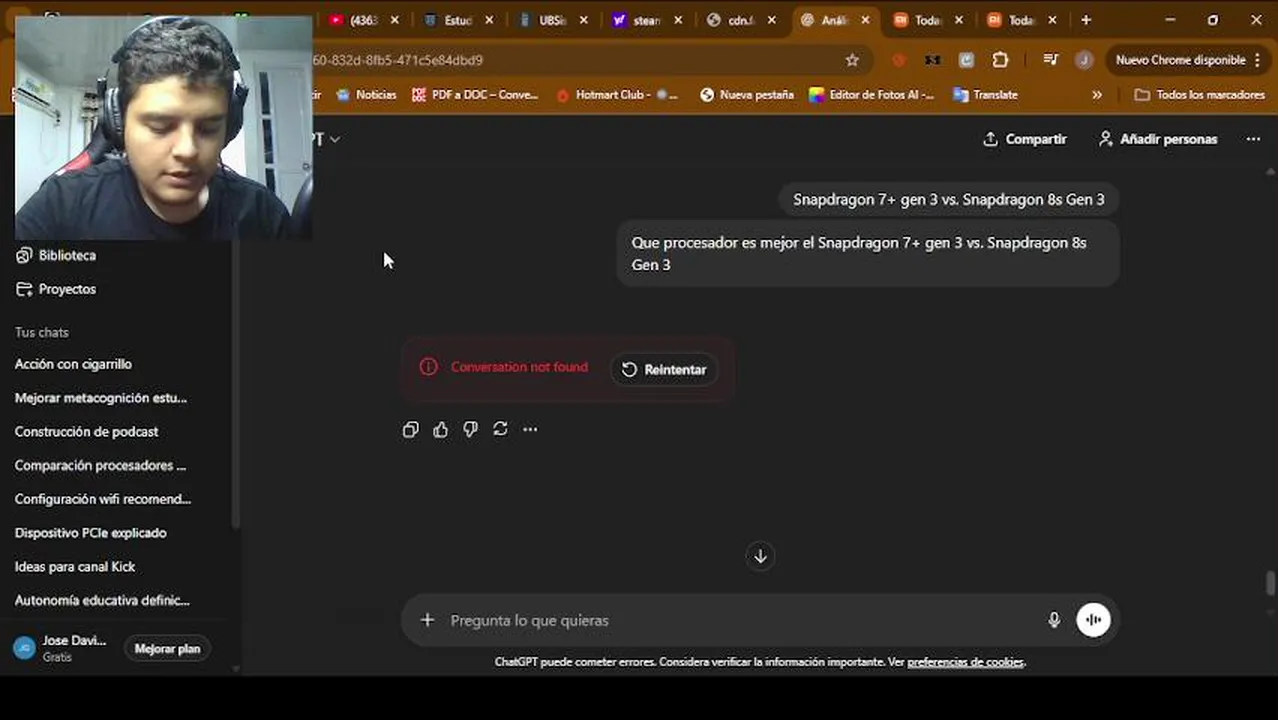Click the Reintentar button

pos(664,369)
